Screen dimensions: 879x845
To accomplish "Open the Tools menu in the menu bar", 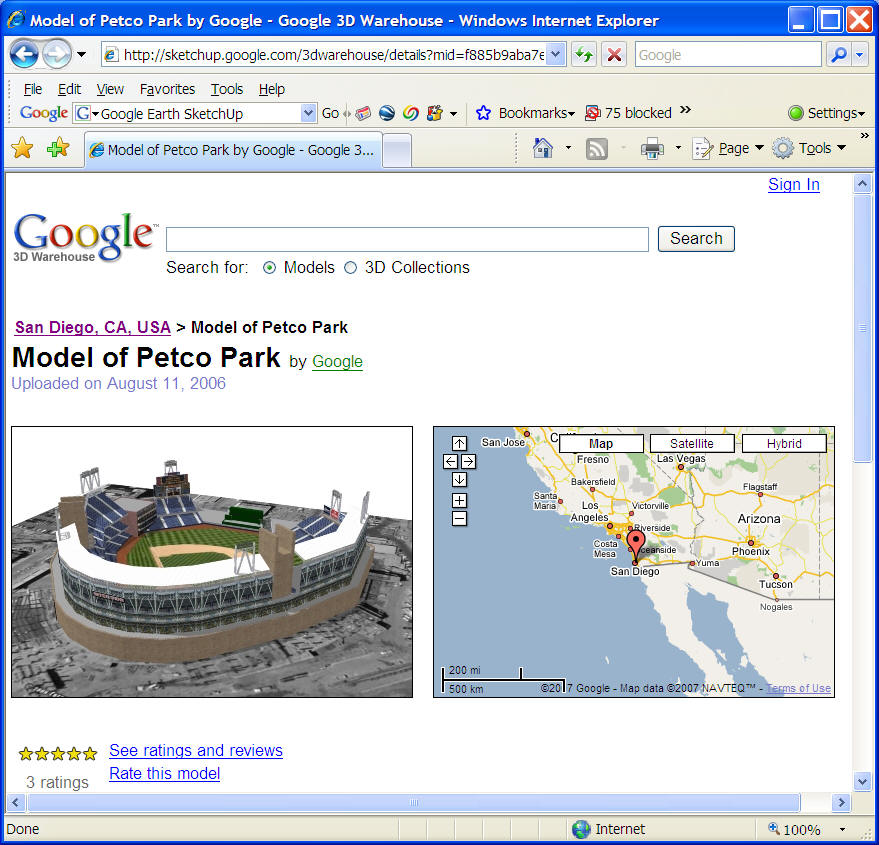I will (x=226, y=89).
